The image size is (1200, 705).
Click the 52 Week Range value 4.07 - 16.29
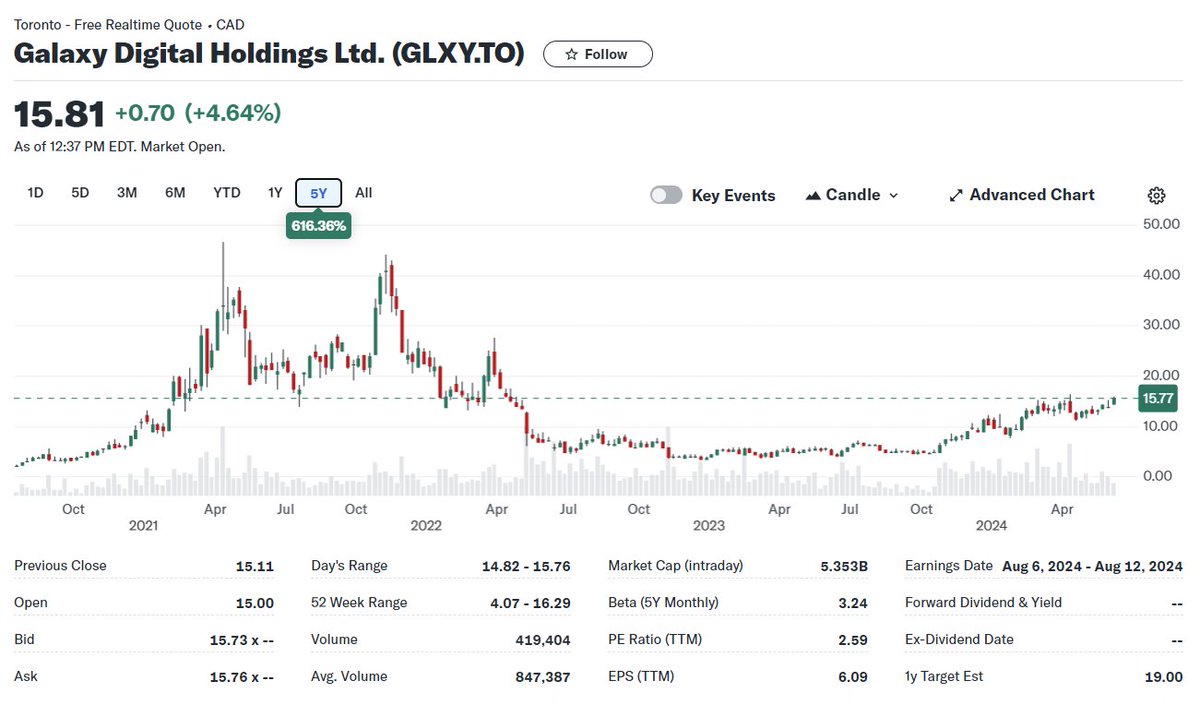tap(530, 602)
